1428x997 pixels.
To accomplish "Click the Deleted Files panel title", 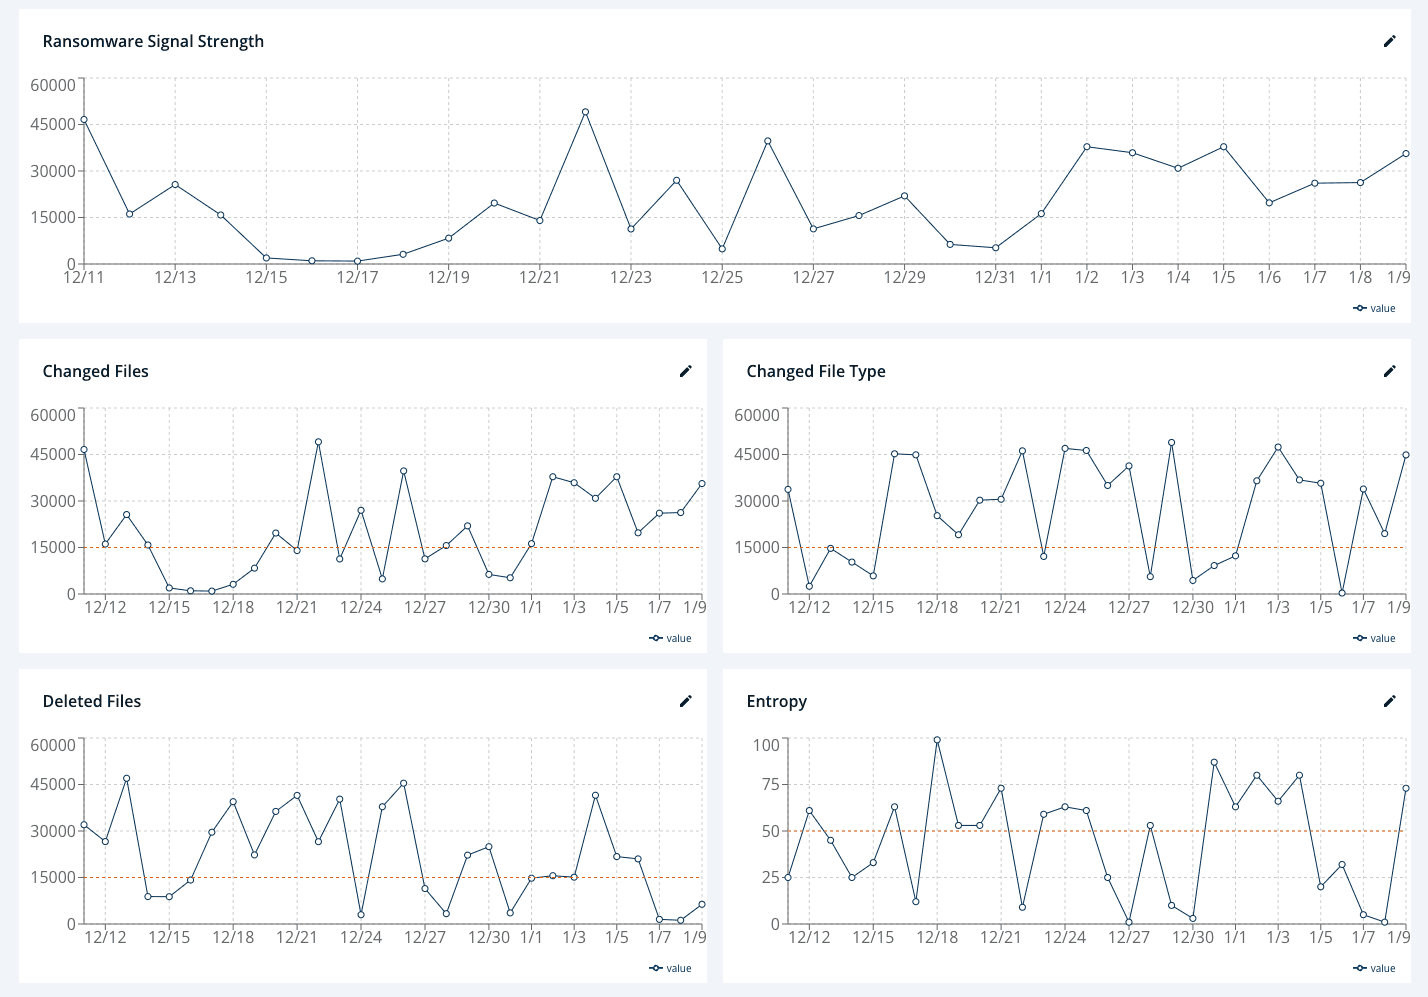I will pos(92,701).
